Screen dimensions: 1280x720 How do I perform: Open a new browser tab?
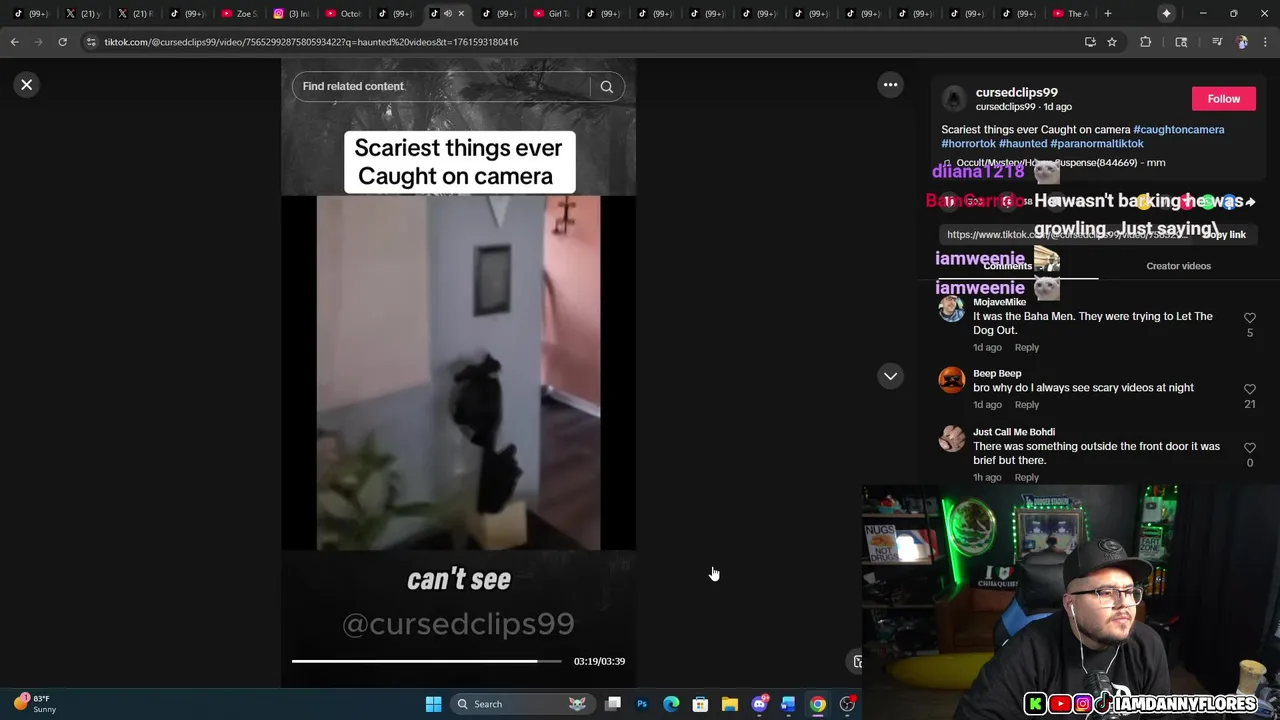1107,13
